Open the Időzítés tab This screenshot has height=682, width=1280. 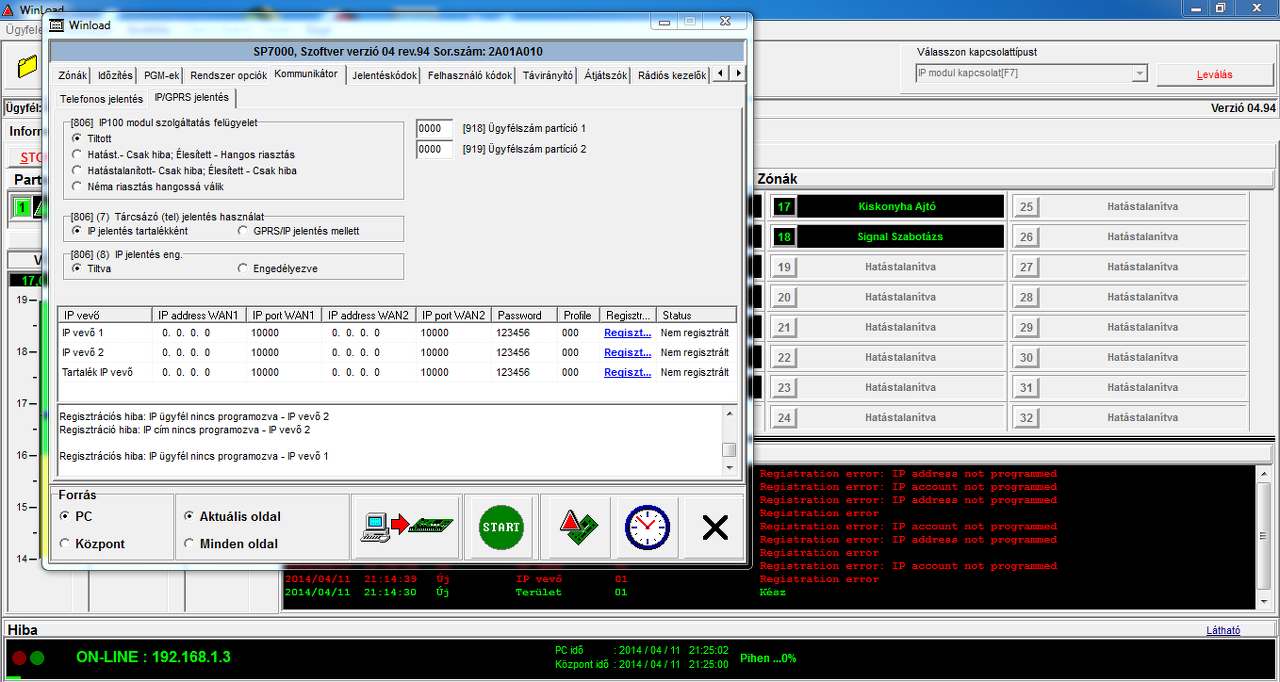tap(115, 75)
